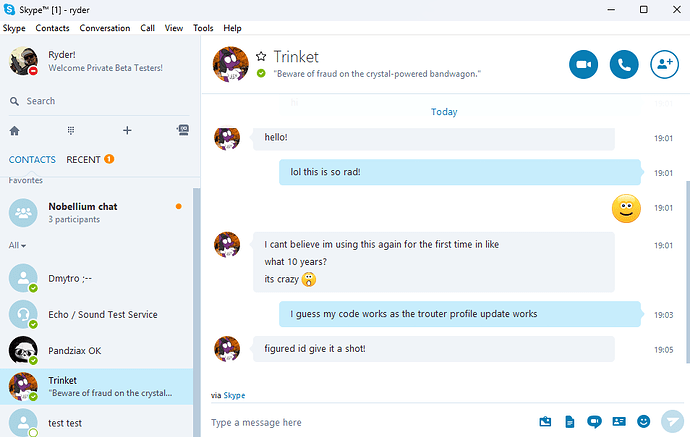Screen dimensions: 690x437
Task: Open the emoticon picker
Action: tap(643, 422)
